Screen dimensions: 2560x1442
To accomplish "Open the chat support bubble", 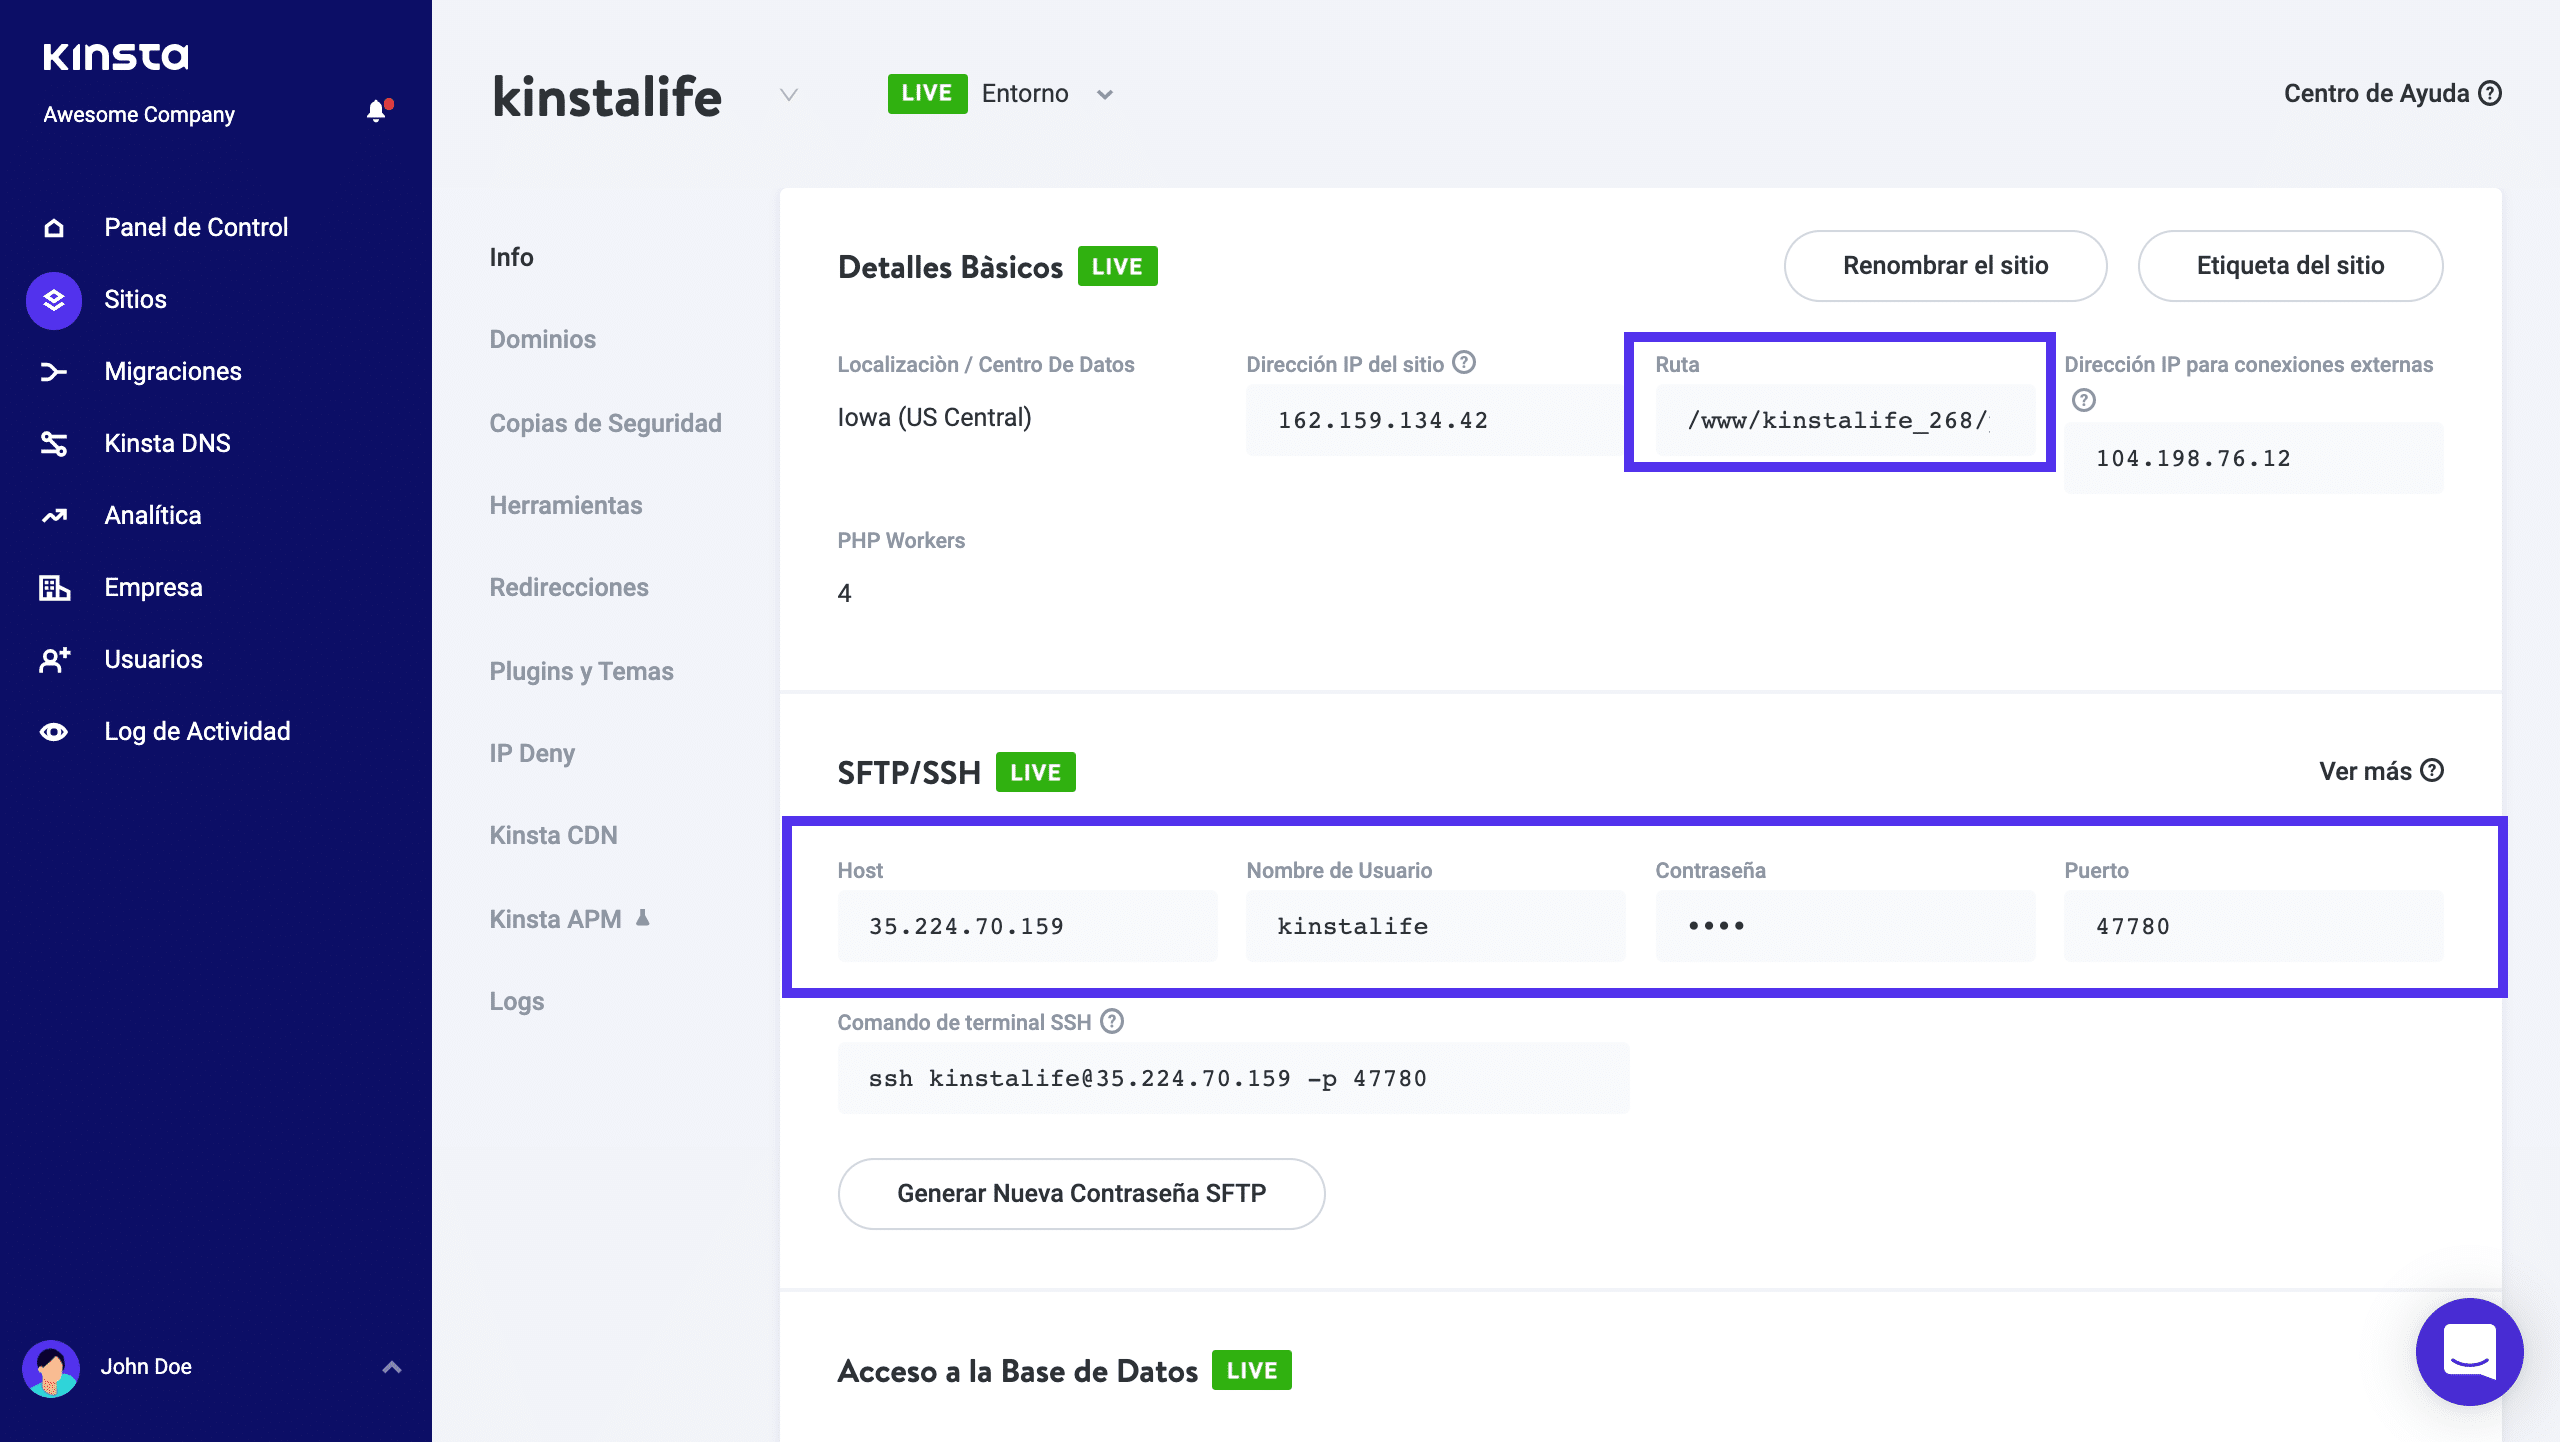I will click(x=2469, y=1352).
